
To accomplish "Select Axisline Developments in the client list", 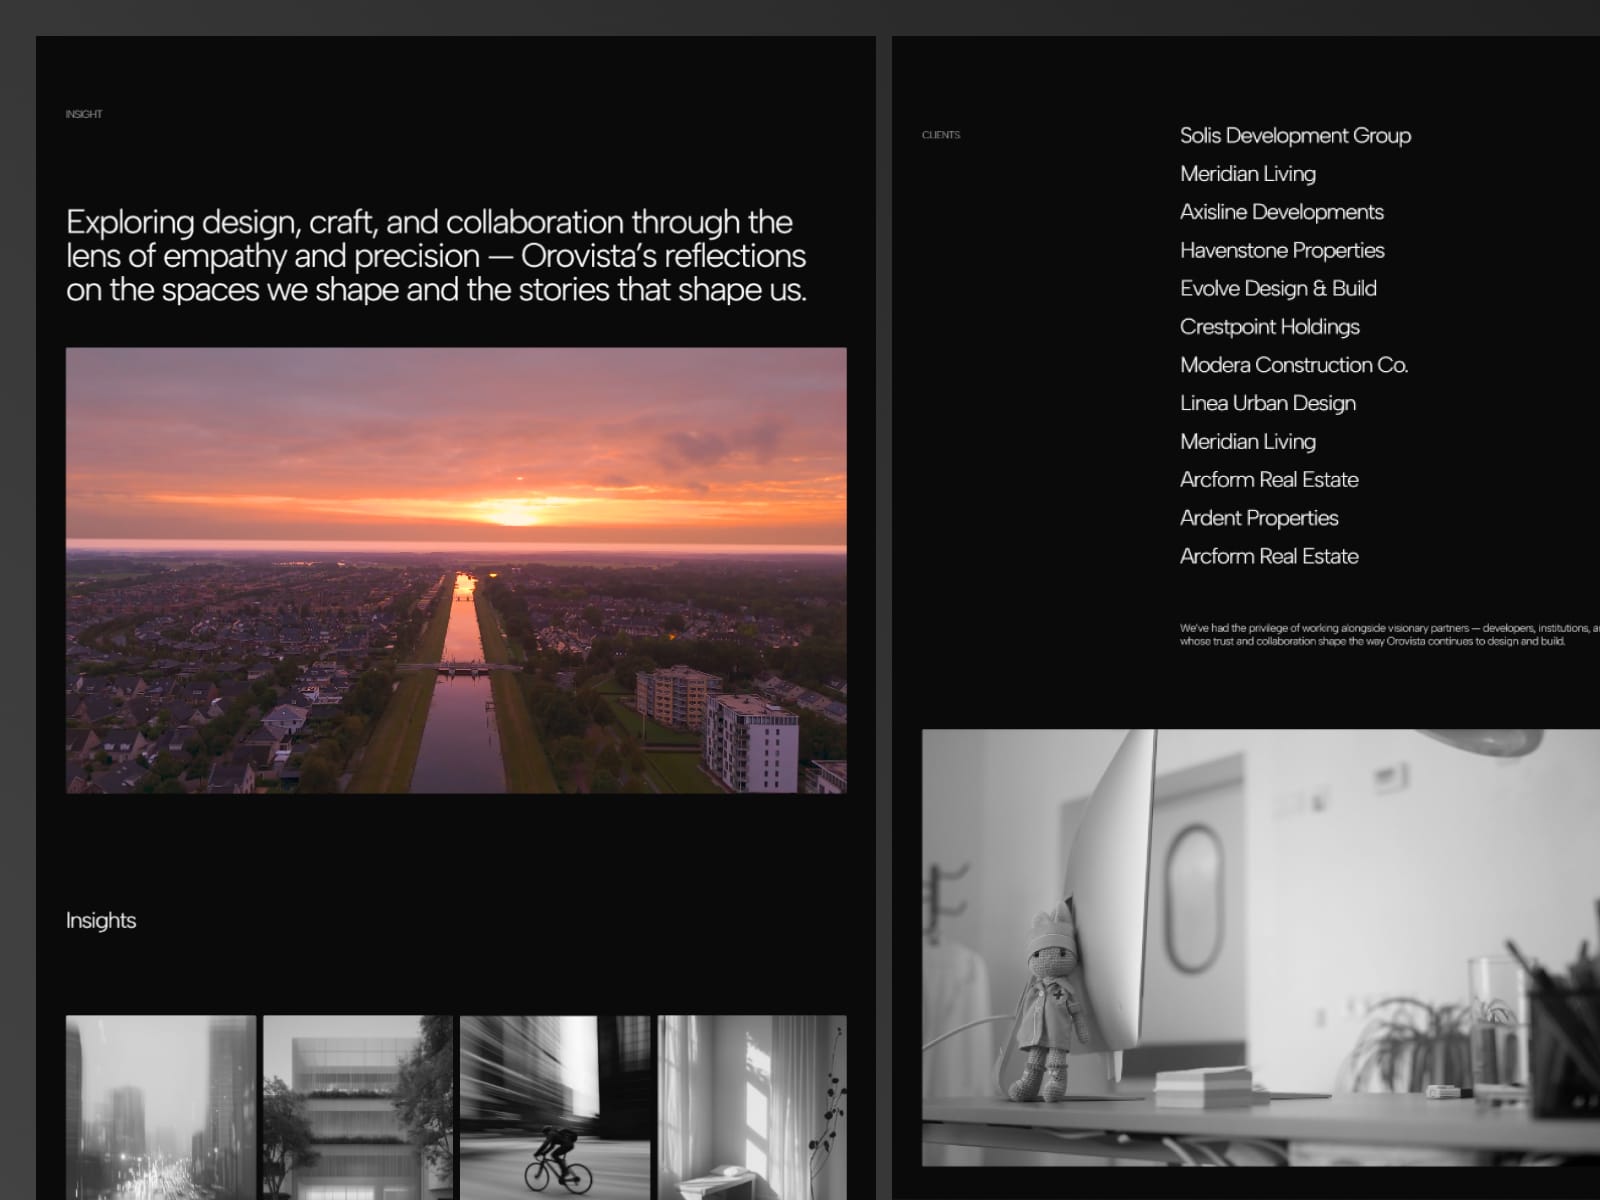I will [1281, 212].
